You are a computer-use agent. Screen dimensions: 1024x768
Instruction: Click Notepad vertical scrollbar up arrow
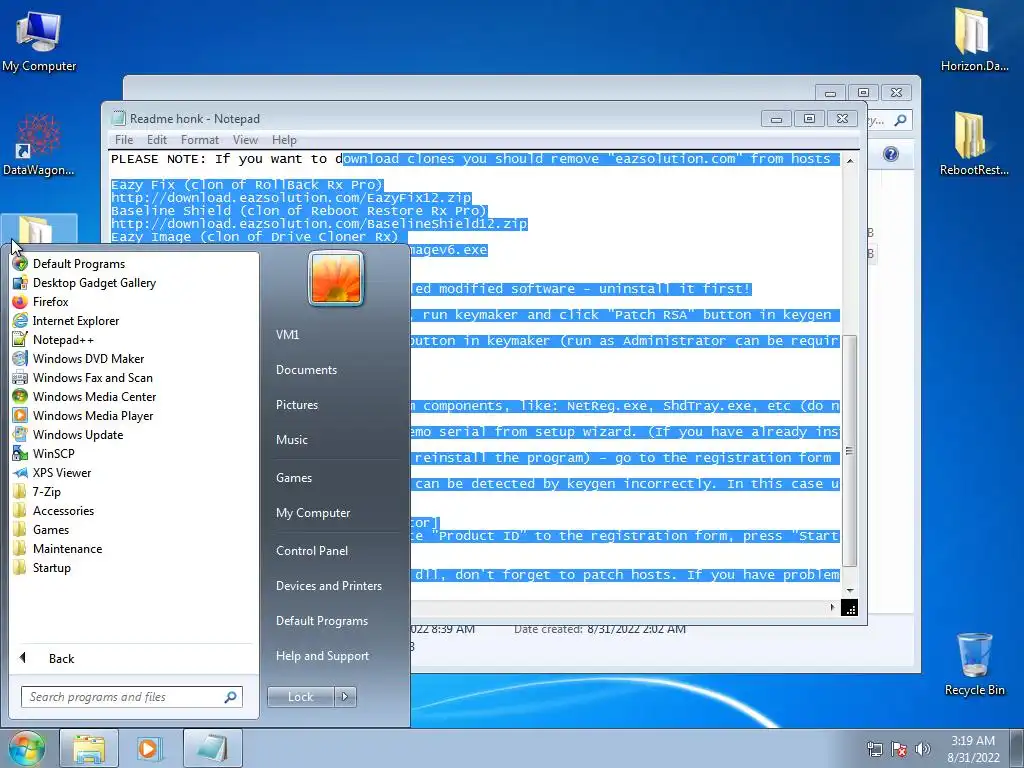pyautogui.click(x=850, y=160)
